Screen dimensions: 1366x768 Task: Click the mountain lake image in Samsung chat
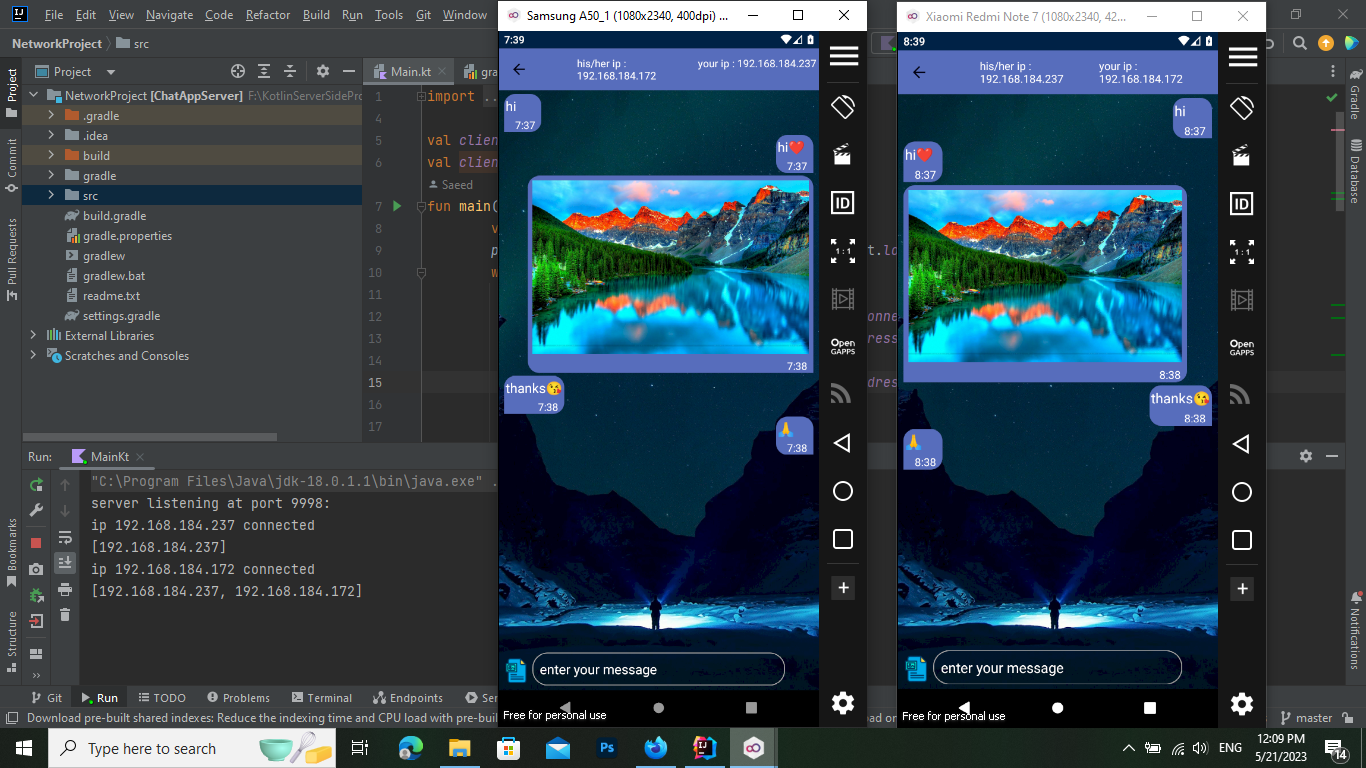(670, 267)
